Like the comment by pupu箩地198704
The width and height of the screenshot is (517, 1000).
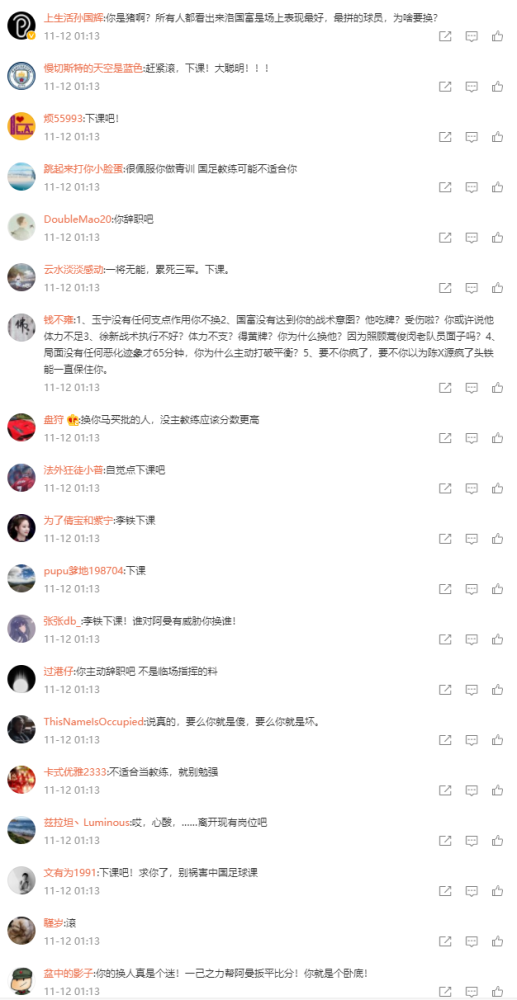(497, 589)
